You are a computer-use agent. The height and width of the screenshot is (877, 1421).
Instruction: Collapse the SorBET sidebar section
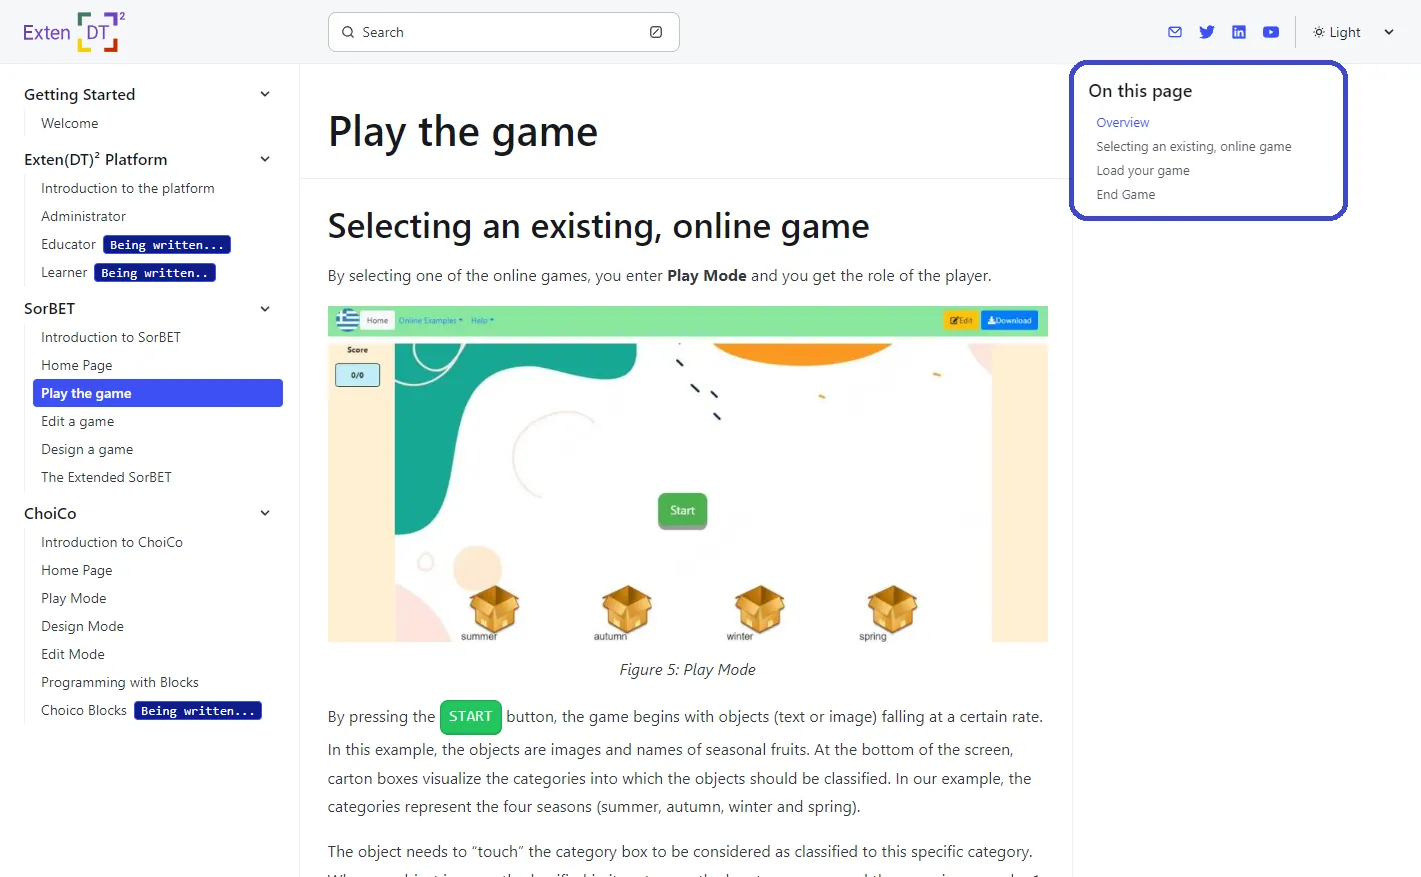(x=265, y=309)
